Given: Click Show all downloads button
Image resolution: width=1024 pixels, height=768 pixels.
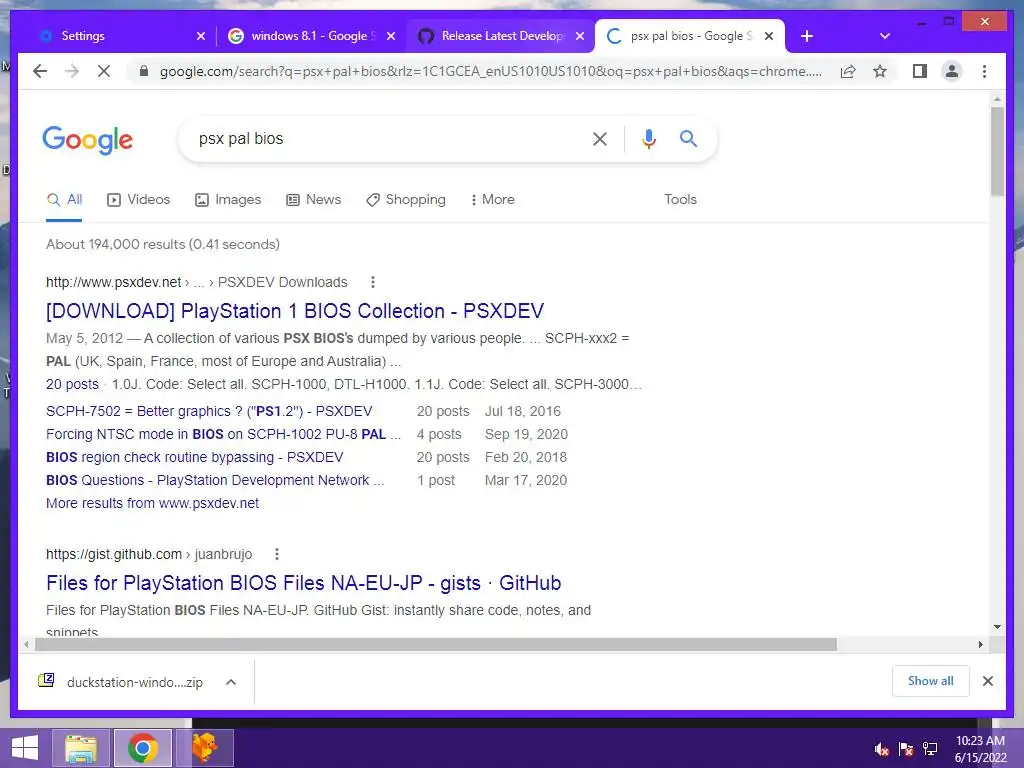Looking at the screenshot, I should (x=931, y=681).
